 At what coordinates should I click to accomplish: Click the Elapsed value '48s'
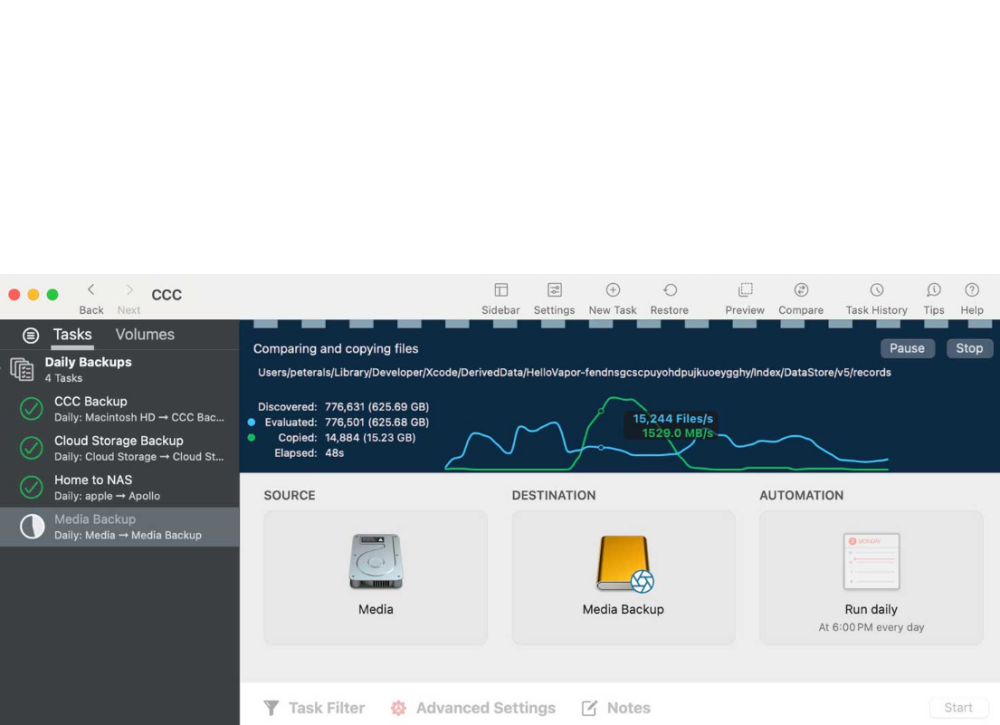334,453
